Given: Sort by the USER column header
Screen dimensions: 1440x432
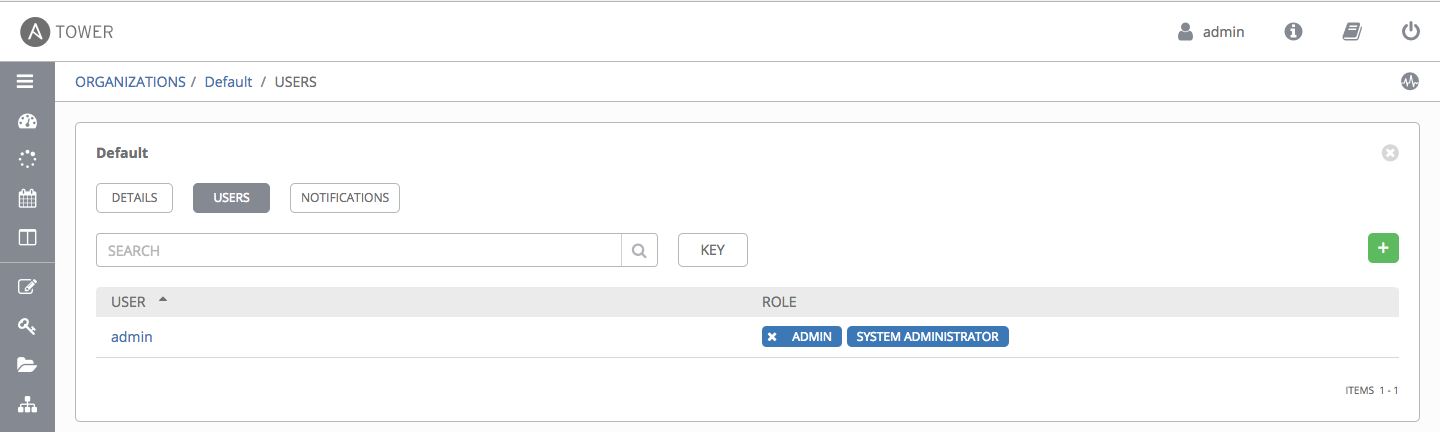Looking at the screenshot, I should pos(128,302).
